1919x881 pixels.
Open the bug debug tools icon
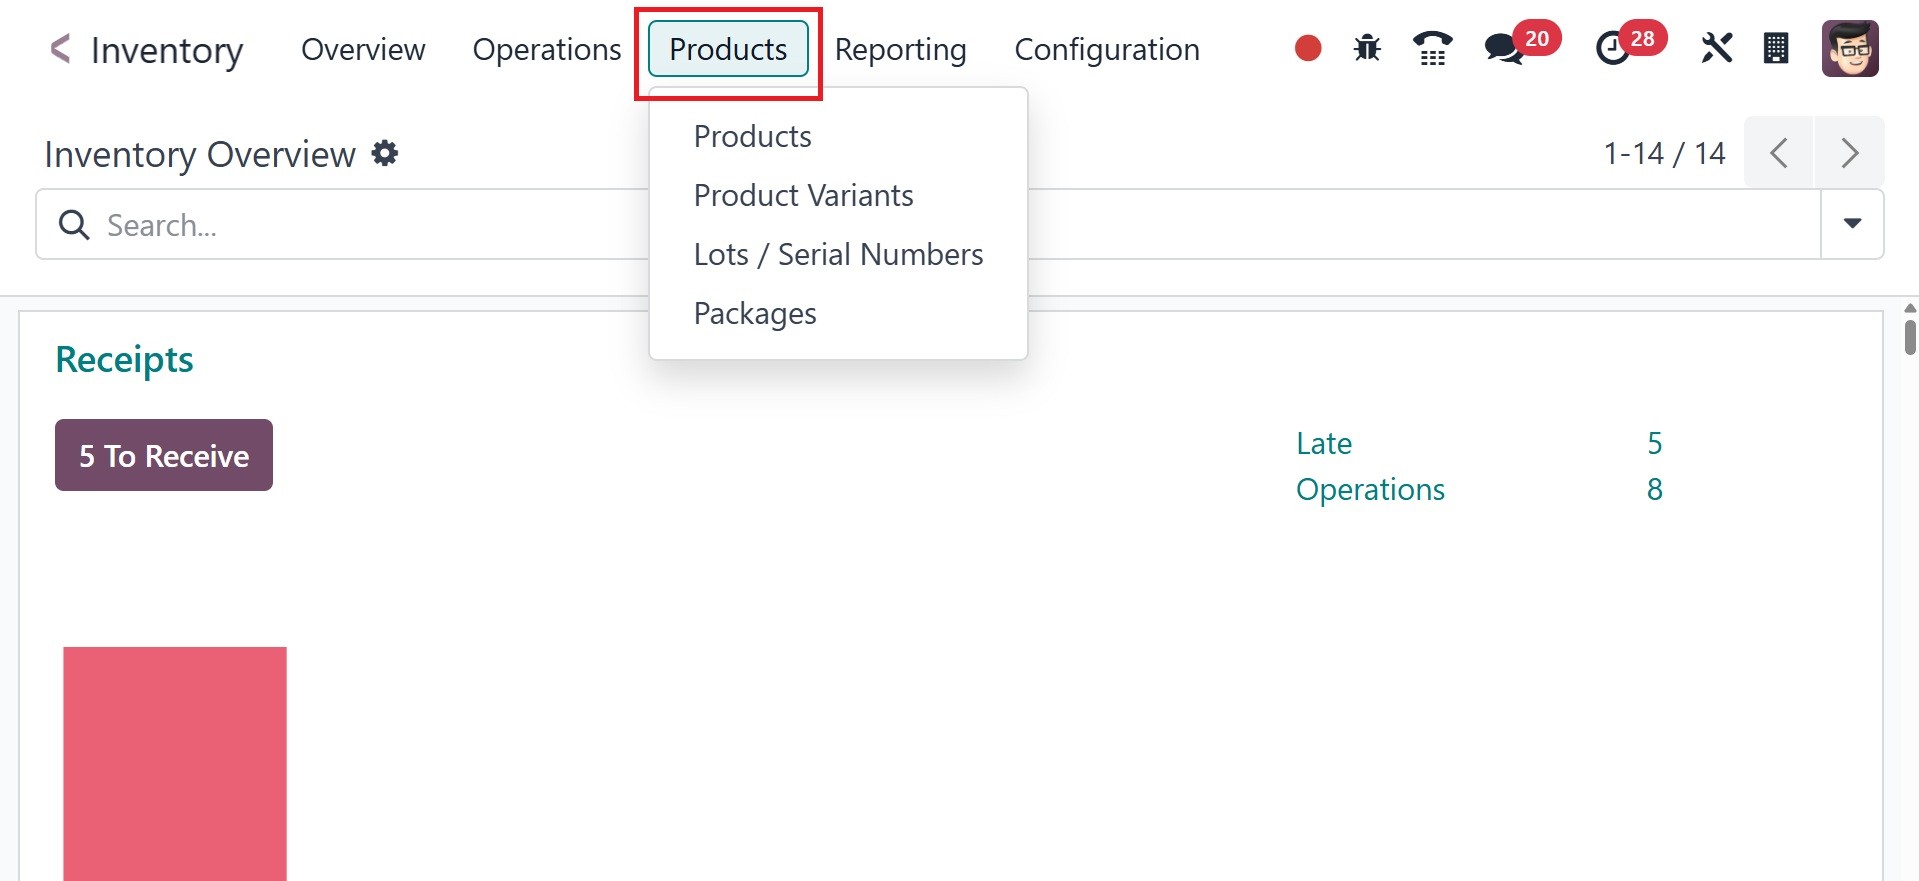coord(1367,48)
